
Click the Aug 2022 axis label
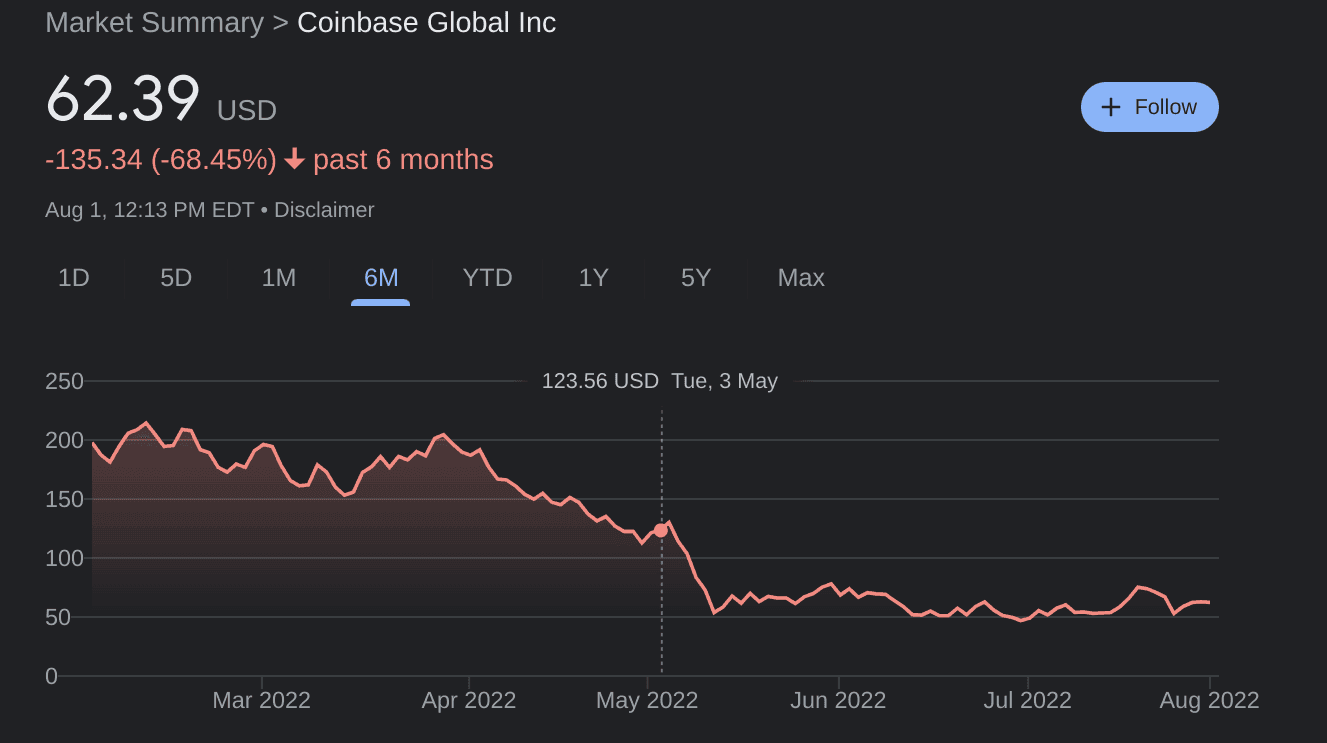(1210, 700)
